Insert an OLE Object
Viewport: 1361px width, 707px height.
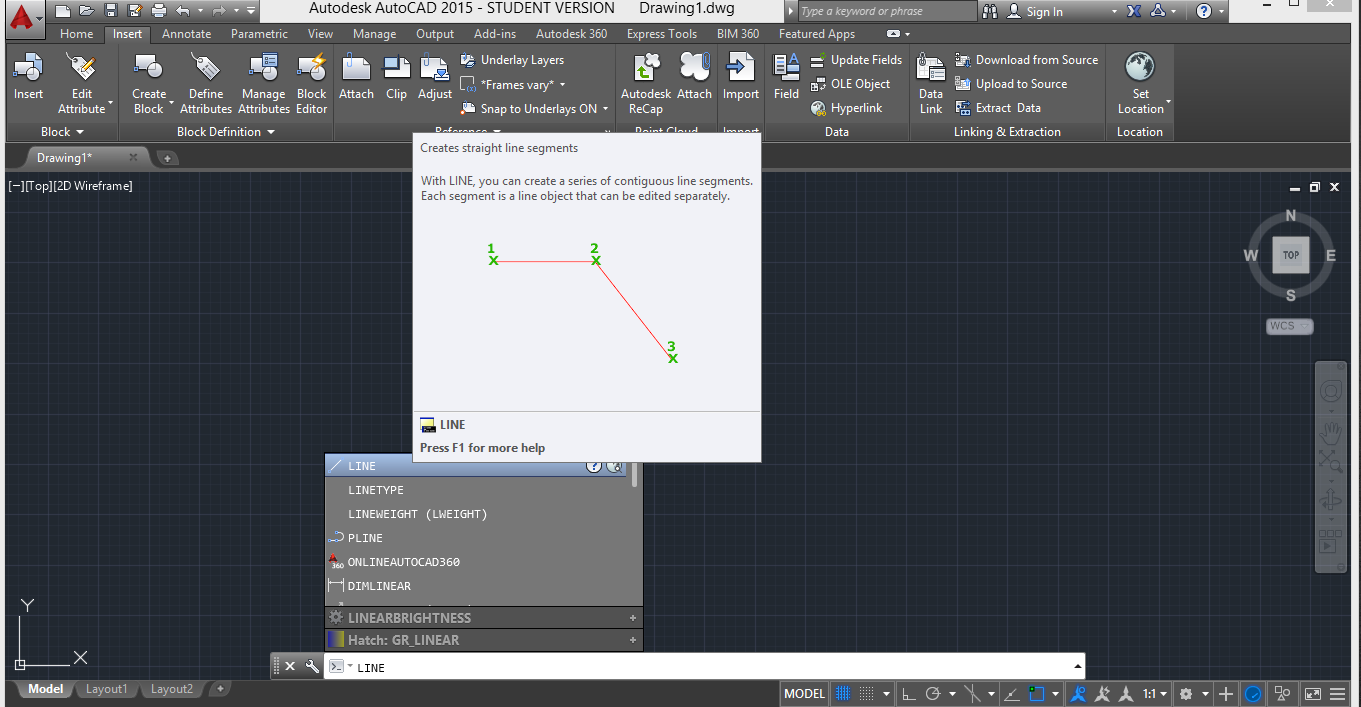coord(850,84)
